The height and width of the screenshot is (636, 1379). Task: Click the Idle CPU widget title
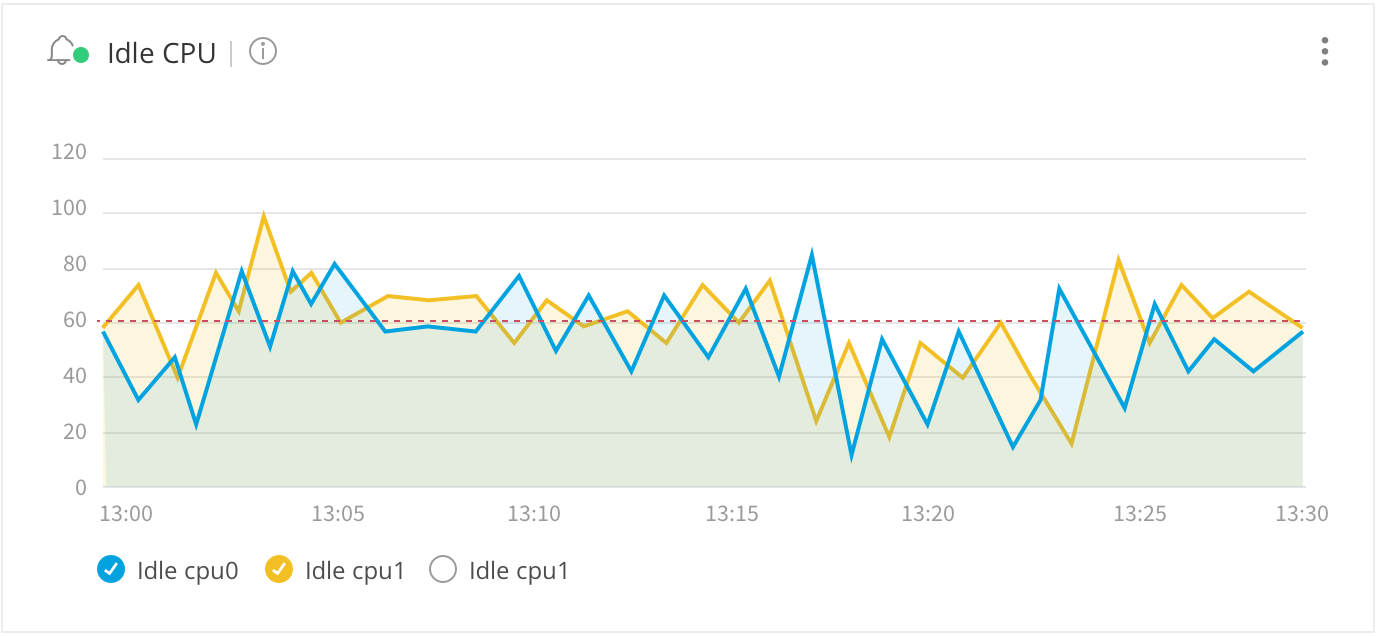[162, 53]
